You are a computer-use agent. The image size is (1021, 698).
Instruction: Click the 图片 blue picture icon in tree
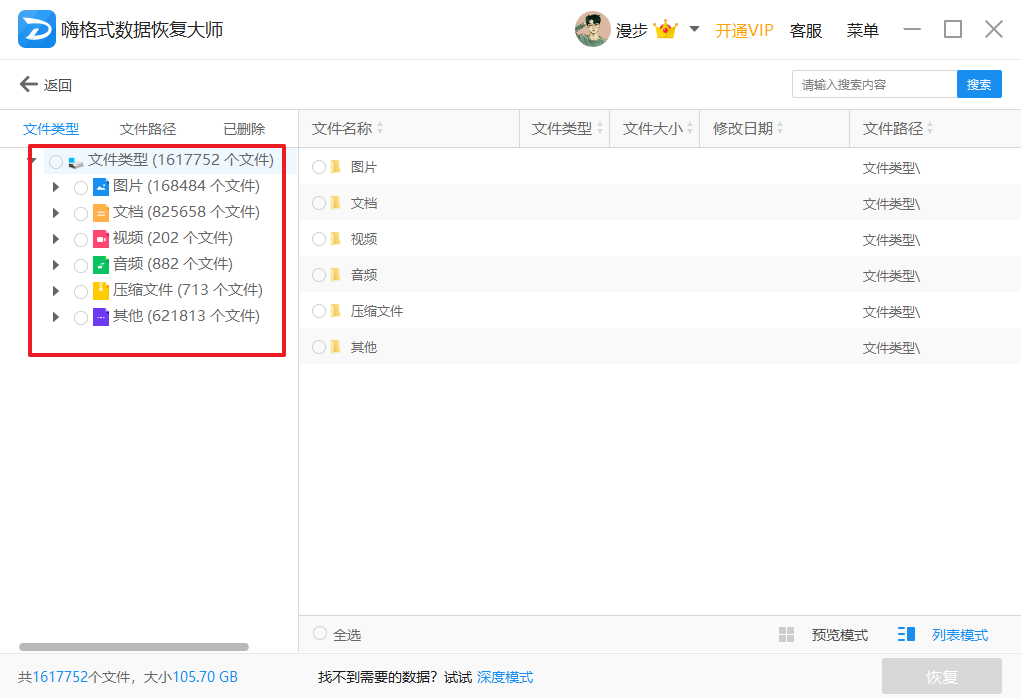pos(101,187)
